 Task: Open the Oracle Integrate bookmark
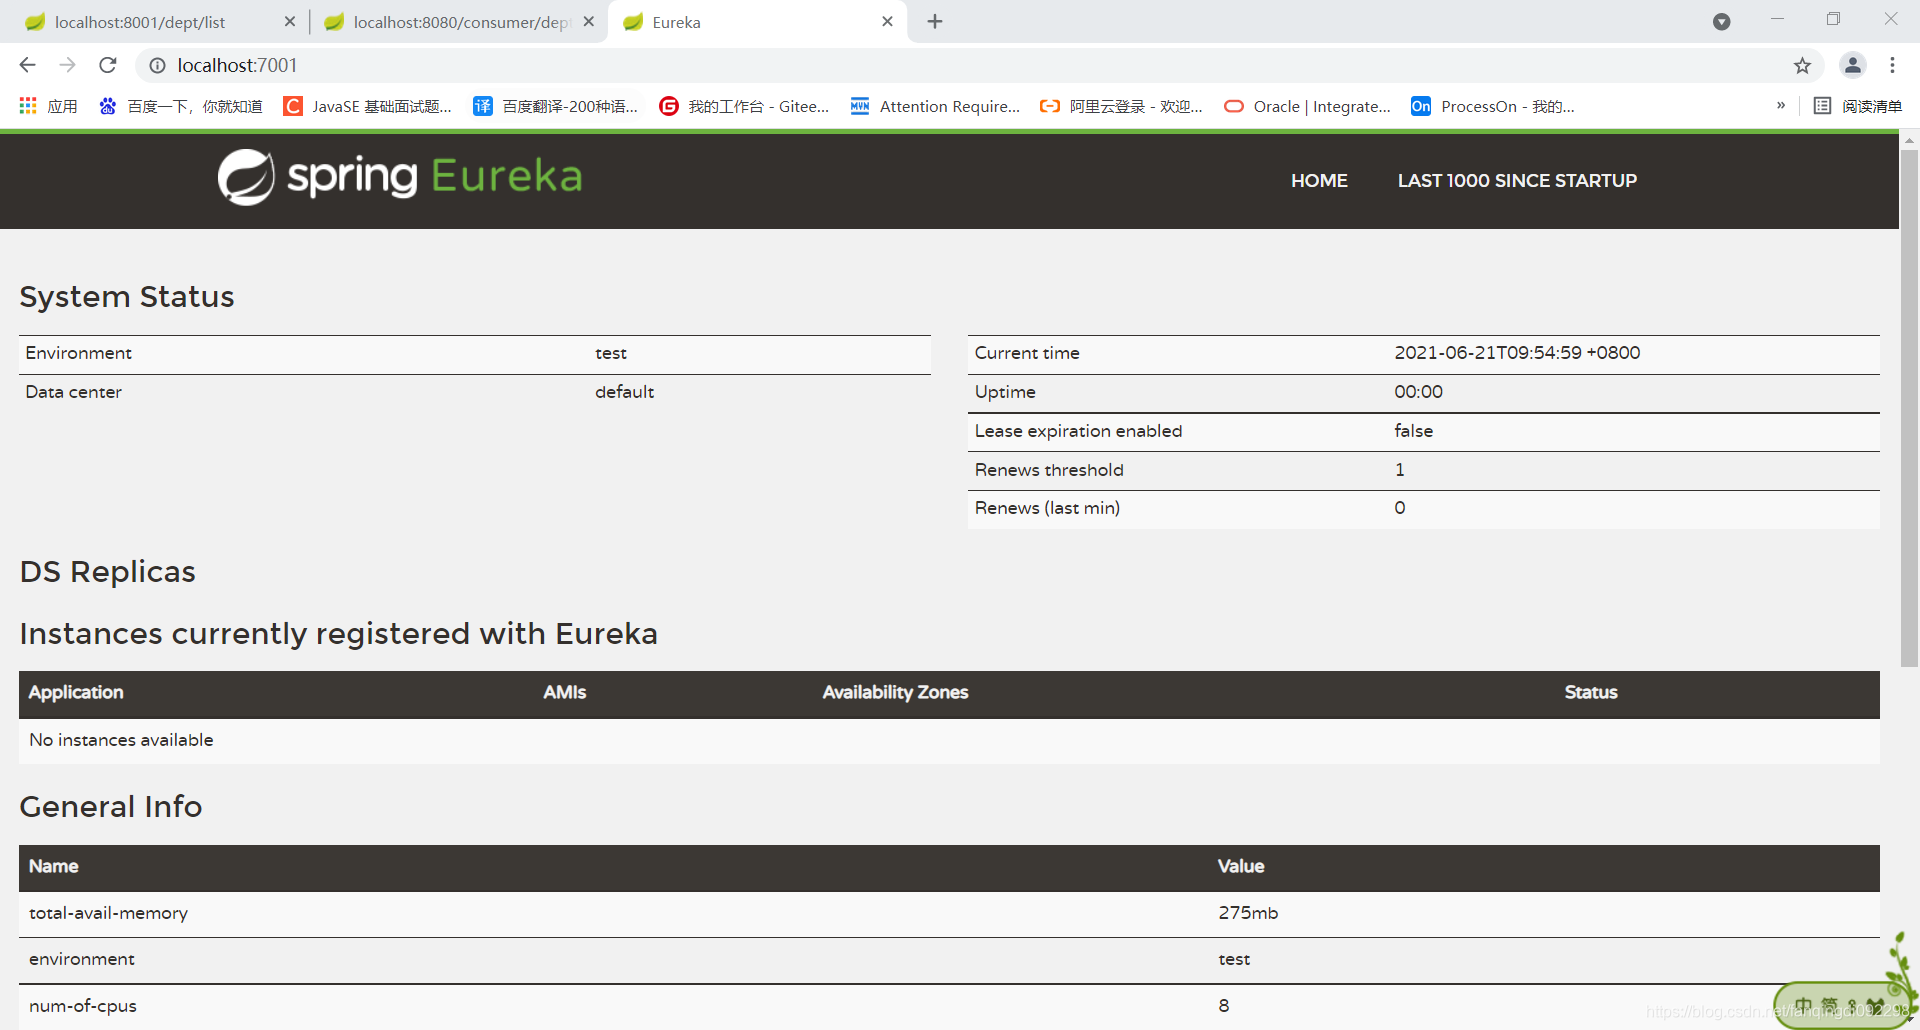[x=1308, y=106]
